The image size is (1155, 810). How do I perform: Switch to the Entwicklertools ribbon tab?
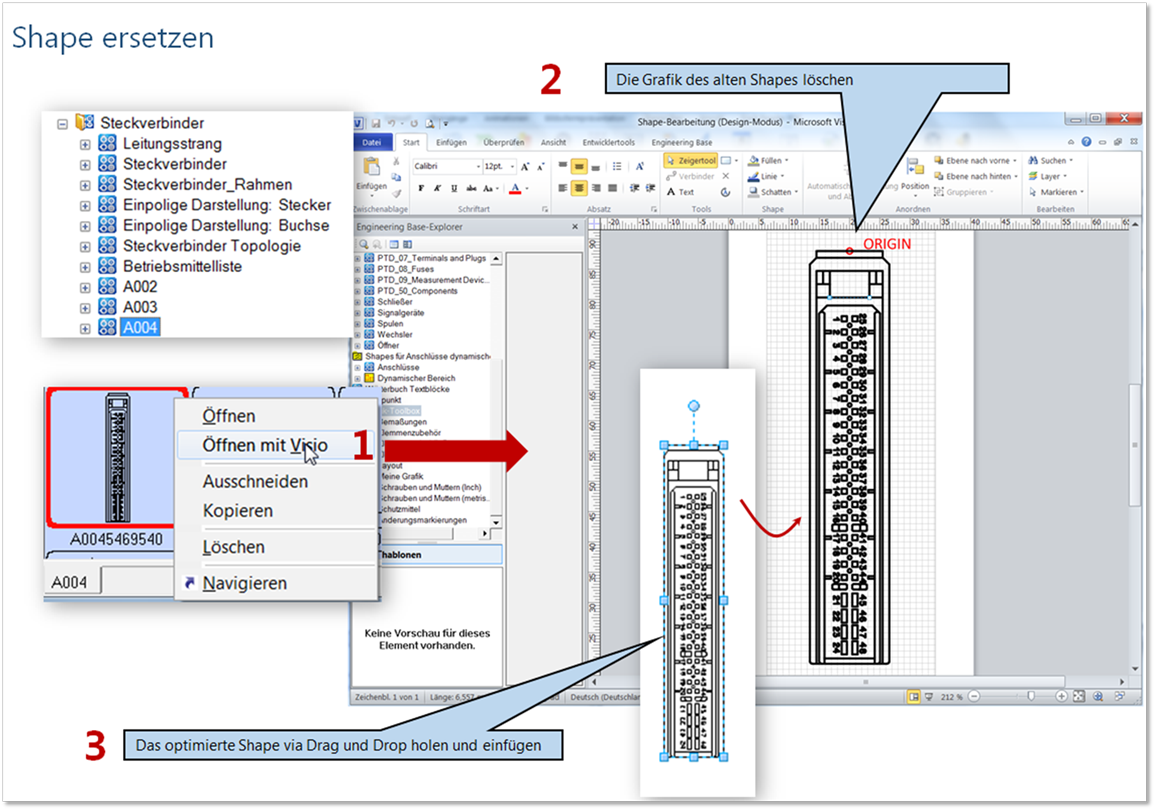pyautogui.click(x=608, y=143)
